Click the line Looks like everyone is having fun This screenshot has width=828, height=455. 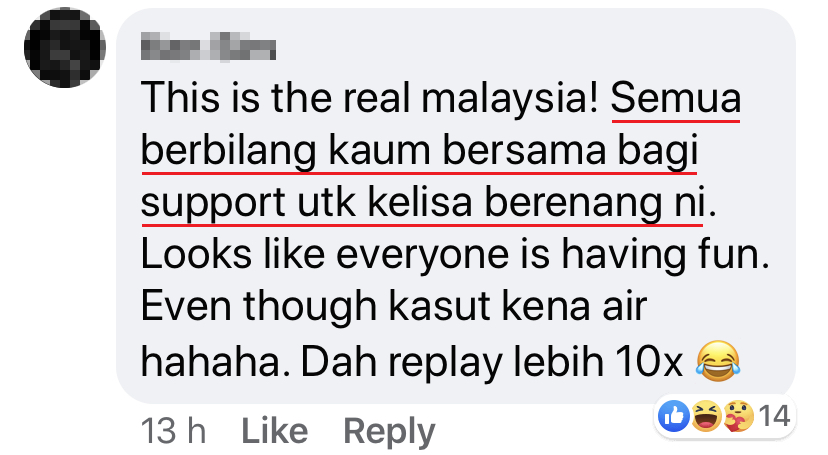pyautogui.click(x=455, y=255)
